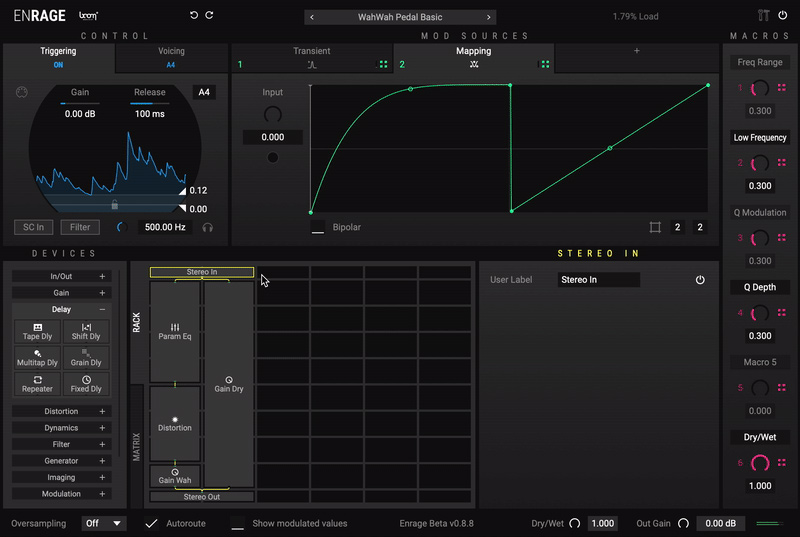The width and height of the screenshot is (800, 537).
Task: Click the Dry/Wet macro knob
Action: point(760,463)
